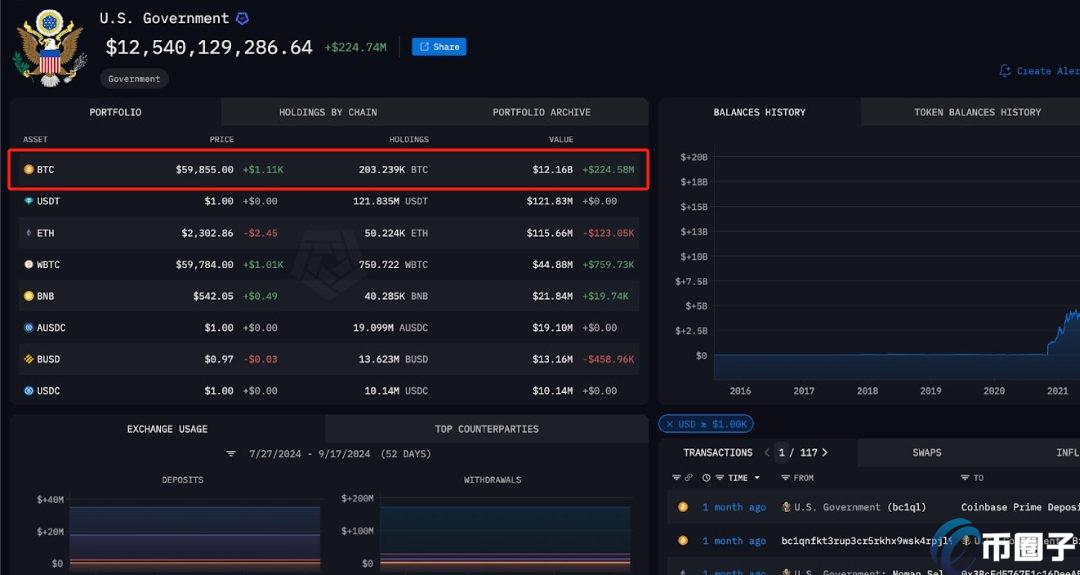Screen dimensions: 1080x575
Task: Click the first filter icon in transactions header
Action: coord(676,478)
